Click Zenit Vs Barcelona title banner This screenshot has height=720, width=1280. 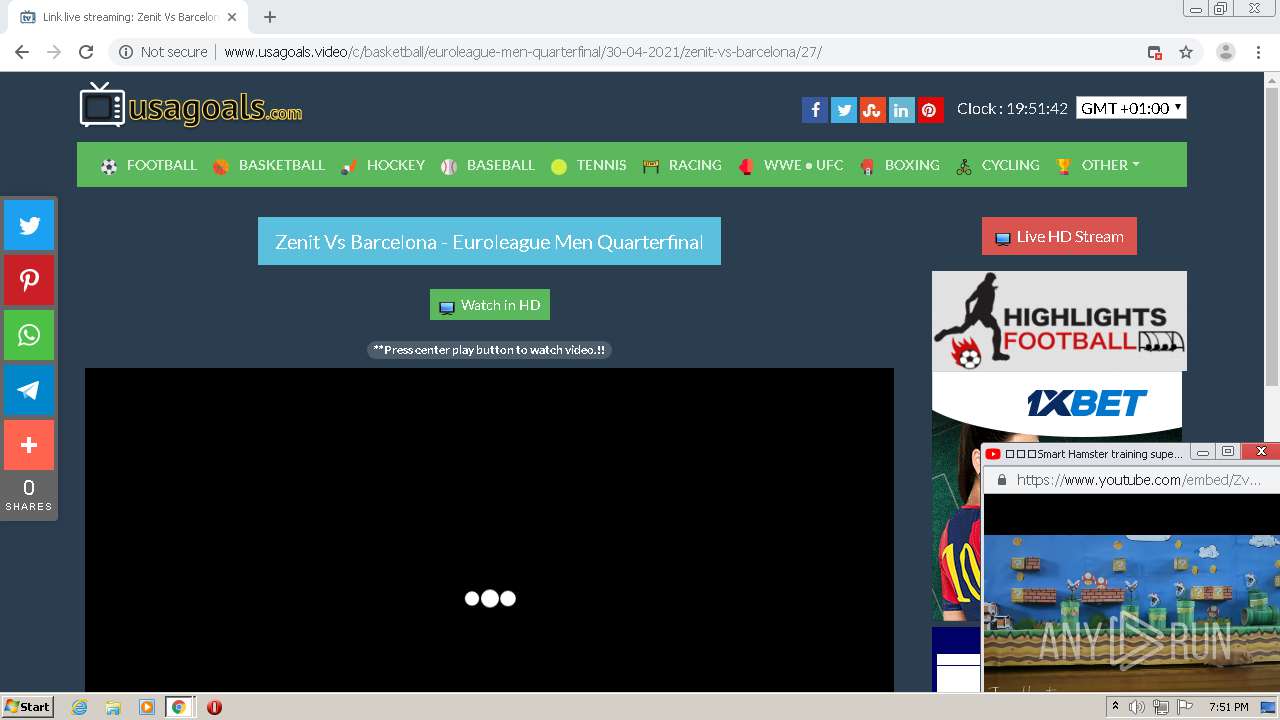[x=489, y=242]
